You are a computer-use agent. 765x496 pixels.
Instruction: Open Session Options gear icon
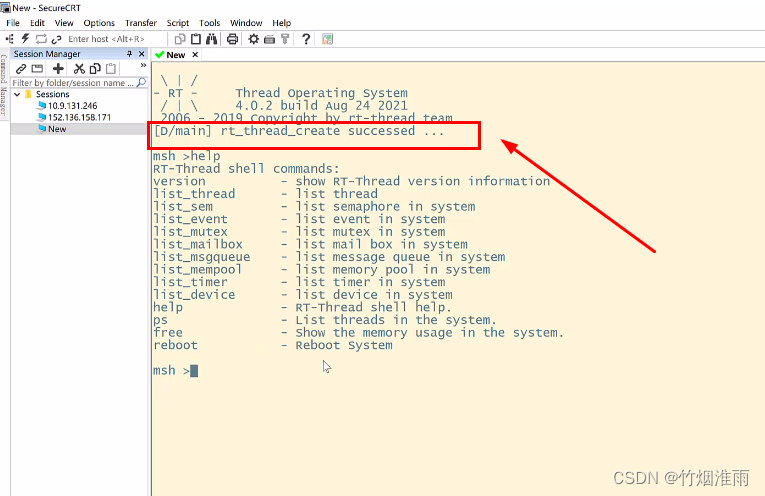[253, 39]
